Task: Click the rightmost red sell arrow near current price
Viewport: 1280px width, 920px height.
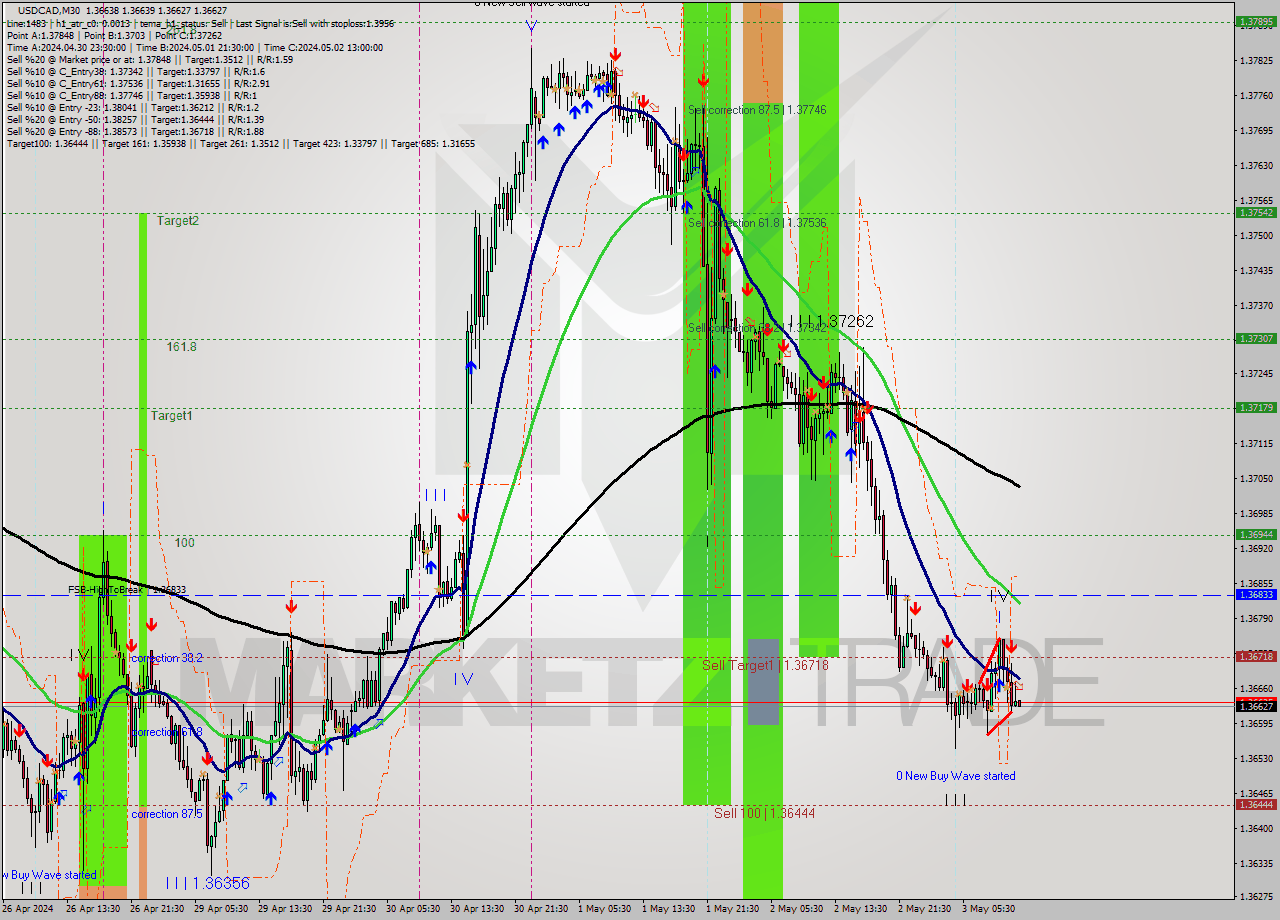Action: (1012, 646)
